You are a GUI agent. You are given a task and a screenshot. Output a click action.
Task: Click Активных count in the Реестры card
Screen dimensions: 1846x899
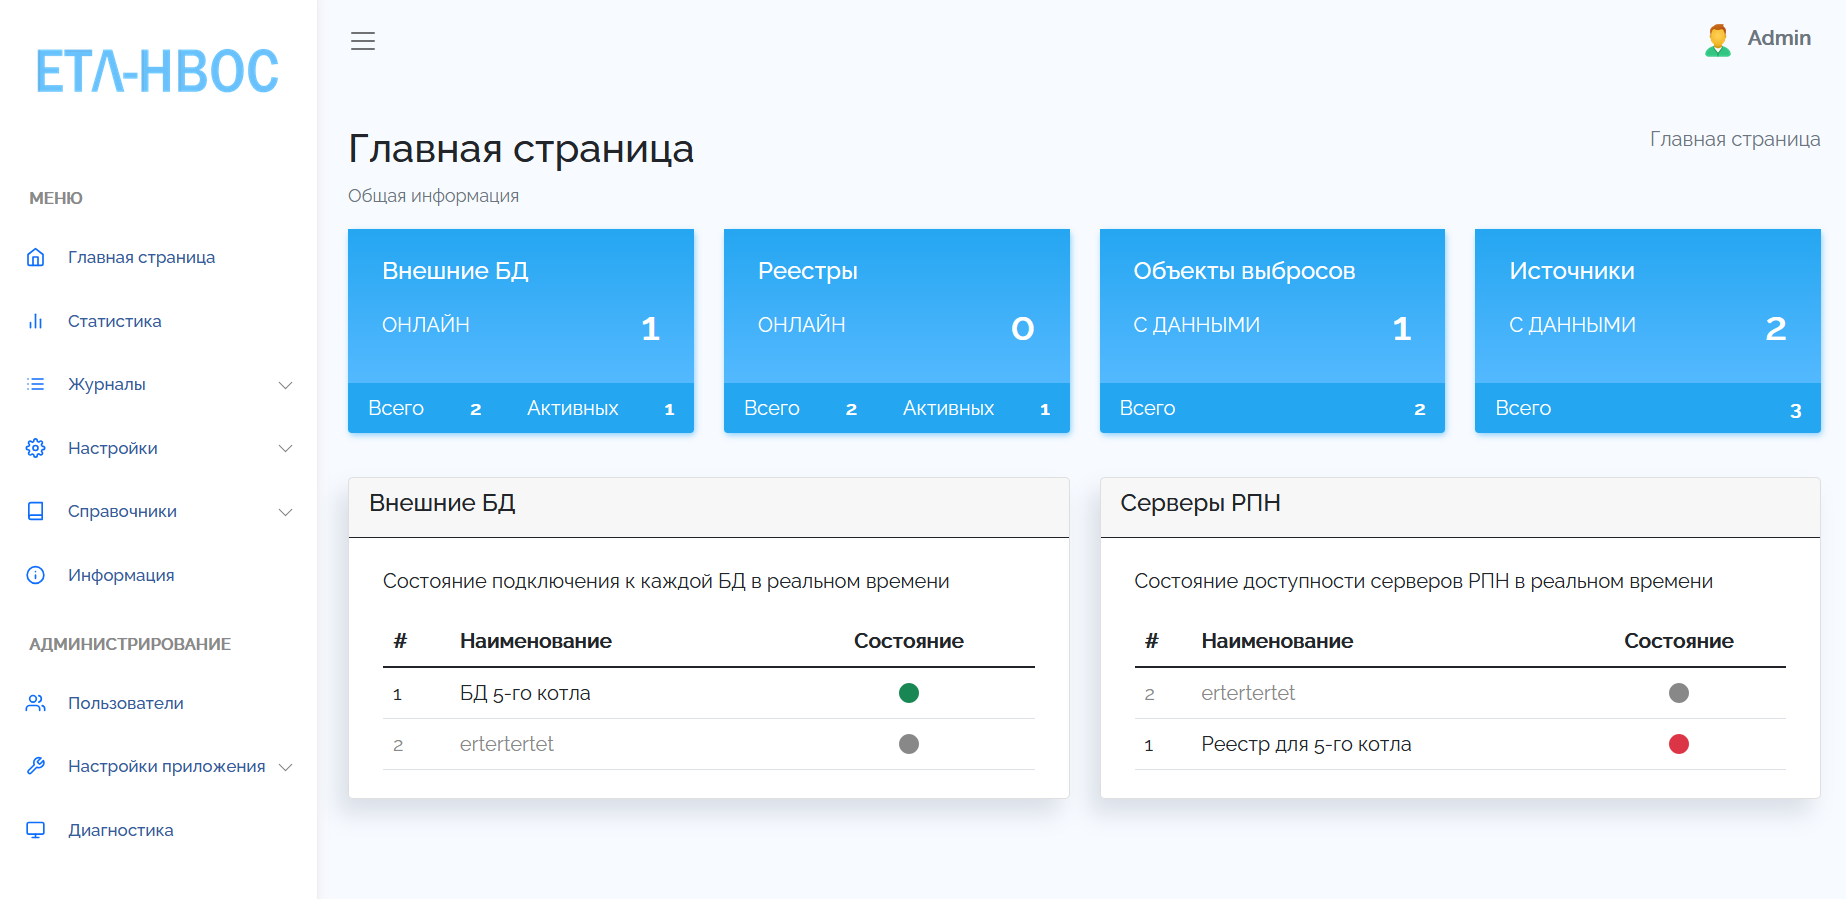pos(1045,409)
